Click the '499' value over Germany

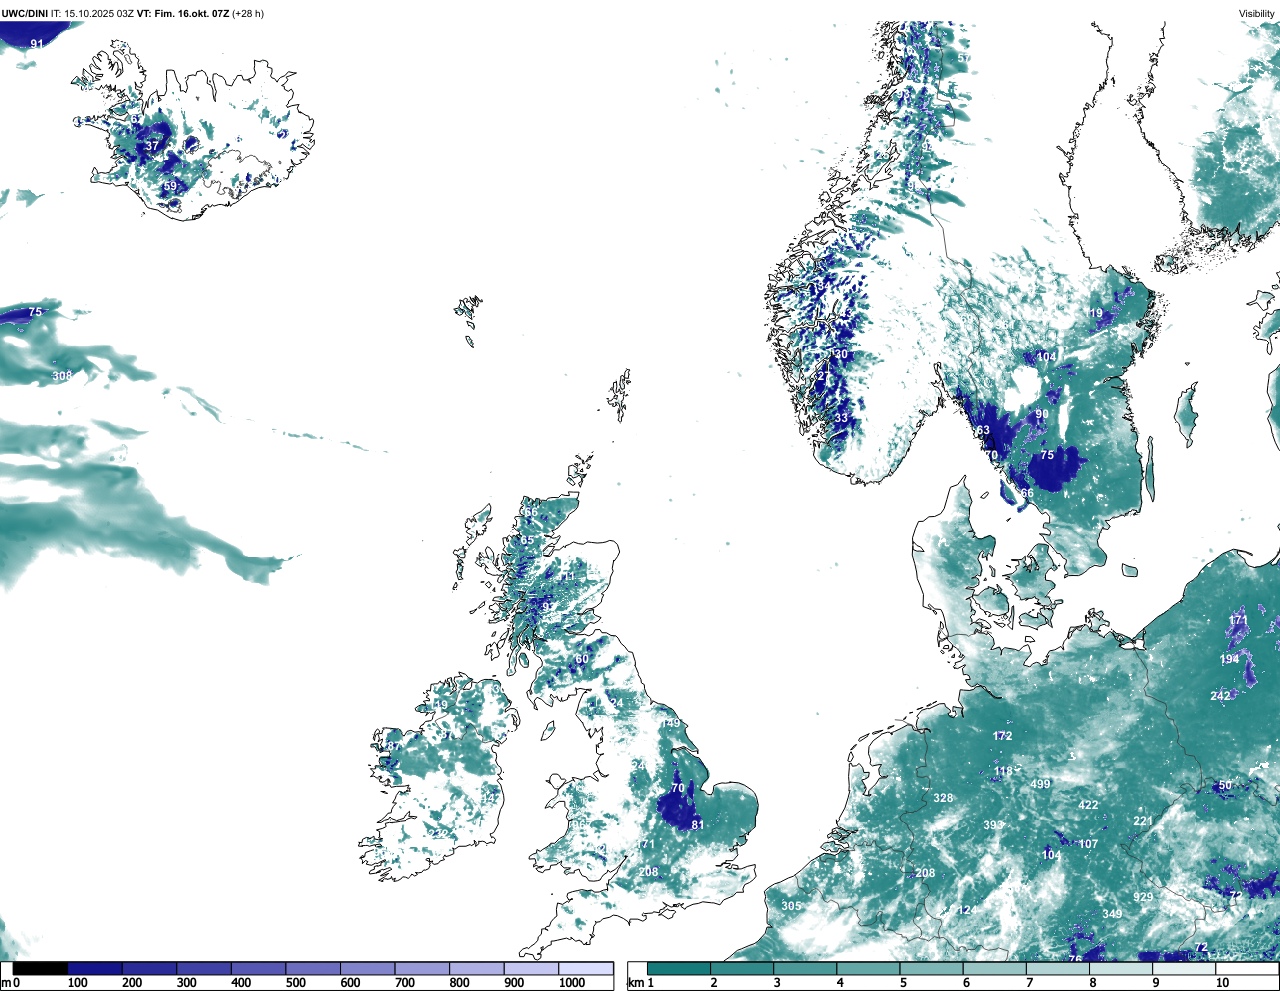tap(1041, 784)
